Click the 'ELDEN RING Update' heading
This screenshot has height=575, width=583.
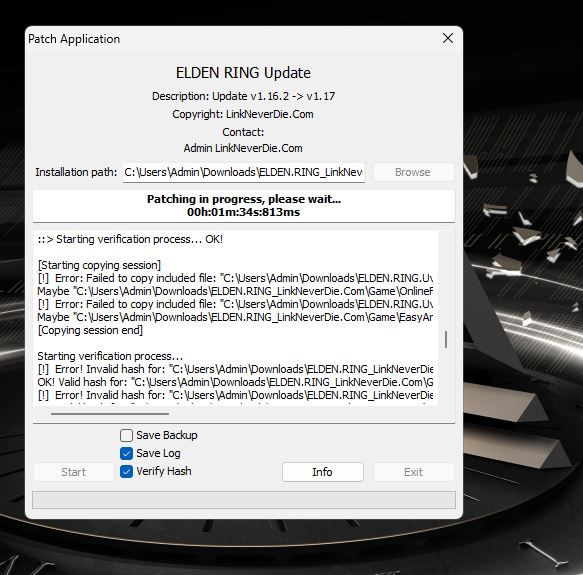click(x=243, y=73)
